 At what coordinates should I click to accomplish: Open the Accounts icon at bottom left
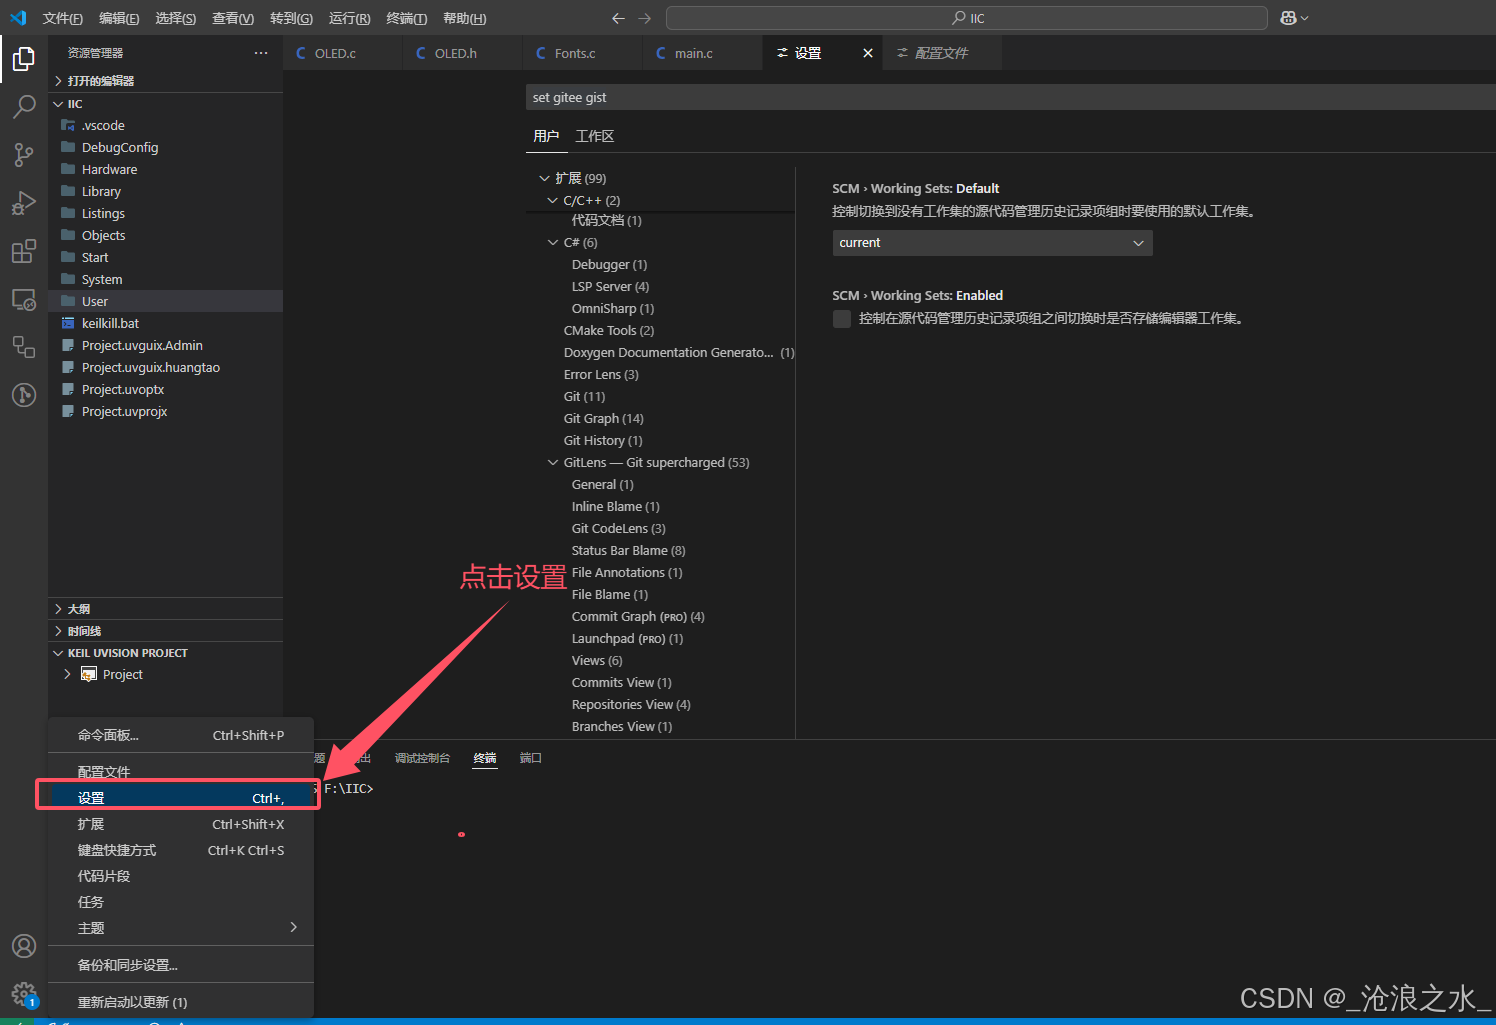(23, 946)
